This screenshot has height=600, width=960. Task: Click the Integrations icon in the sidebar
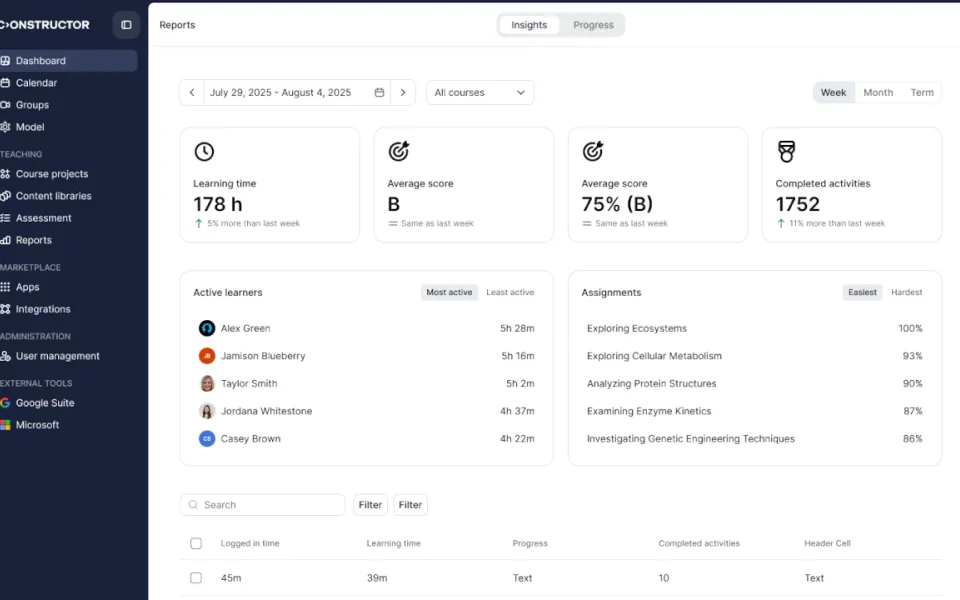[x=5, y=309]
